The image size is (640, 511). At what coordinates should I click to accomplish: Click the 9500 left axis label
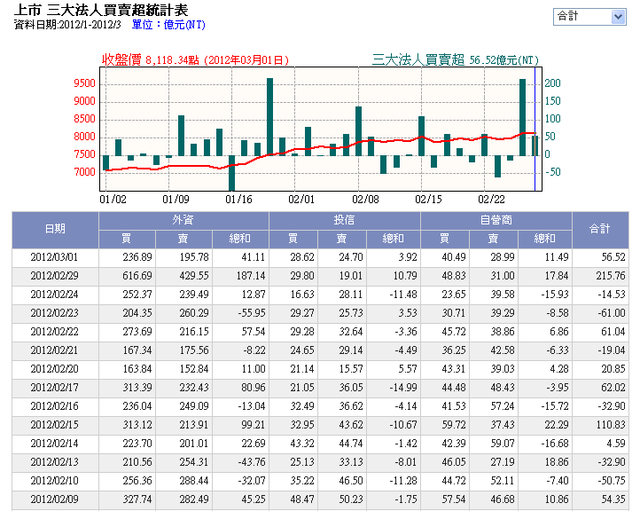click(x=84, y=84)
